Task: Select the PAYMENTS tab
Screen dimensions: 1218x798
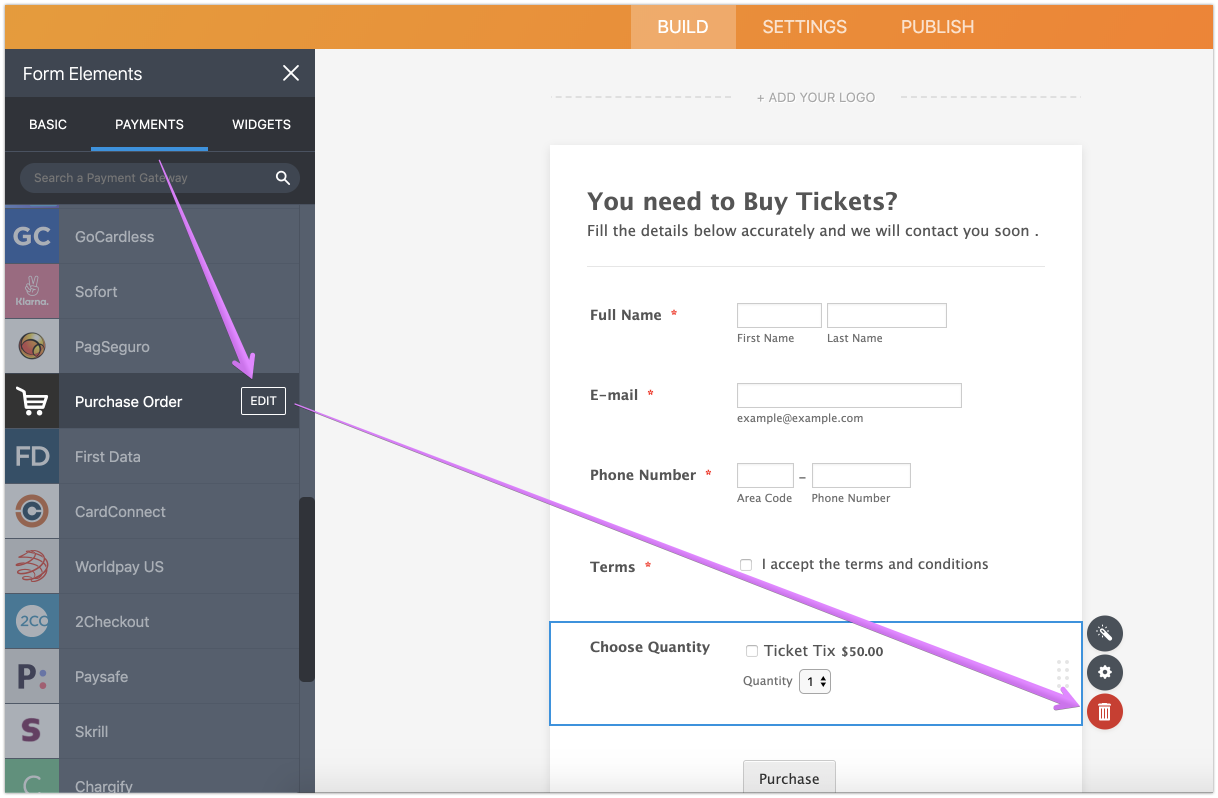Action: [149, 125]
